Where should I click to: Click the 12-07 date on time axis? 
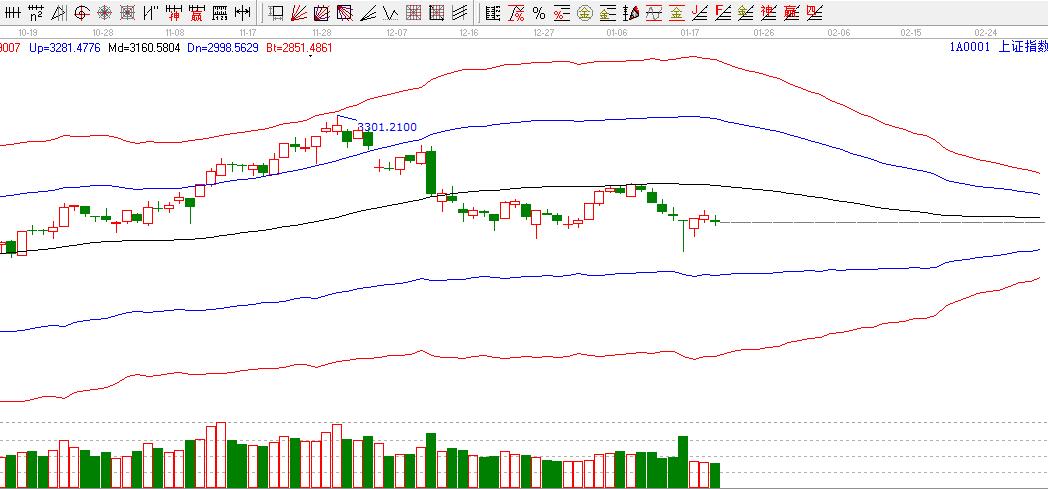pyautogui.click(x=396, y=32)
